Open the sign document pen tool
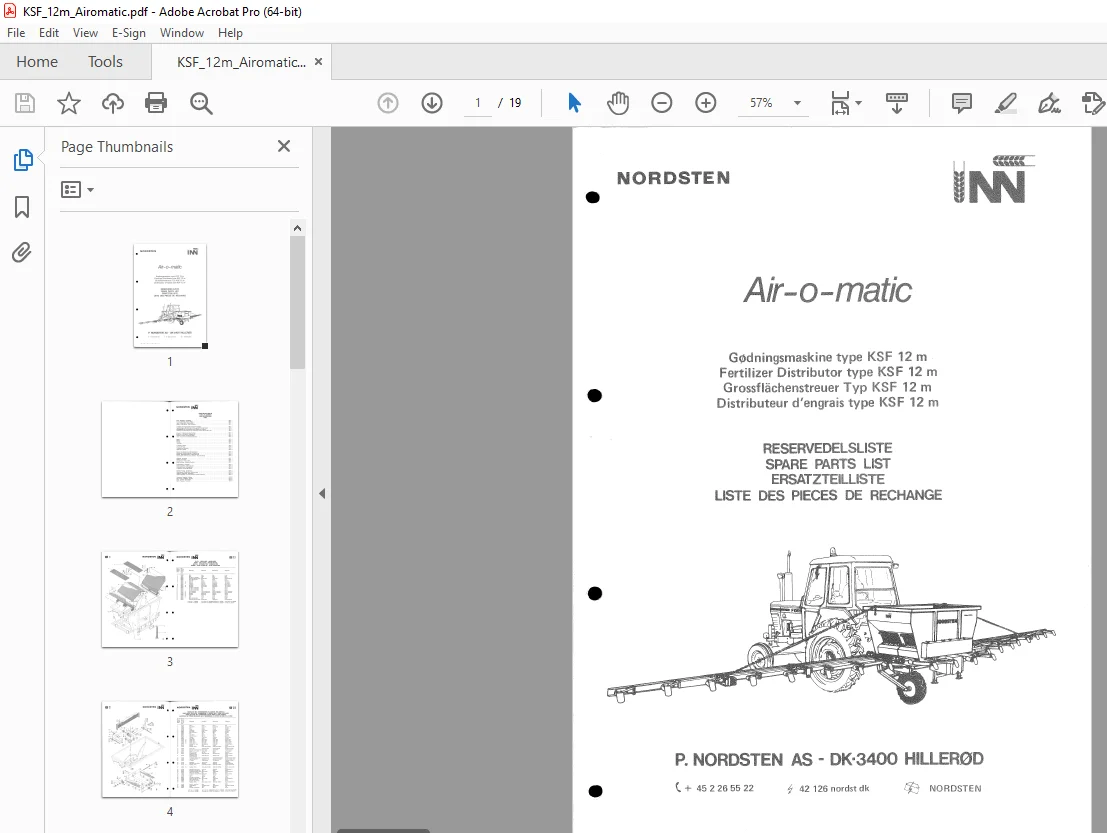The height and width of the screenshot is (833, 1107). click(1049, 103)
